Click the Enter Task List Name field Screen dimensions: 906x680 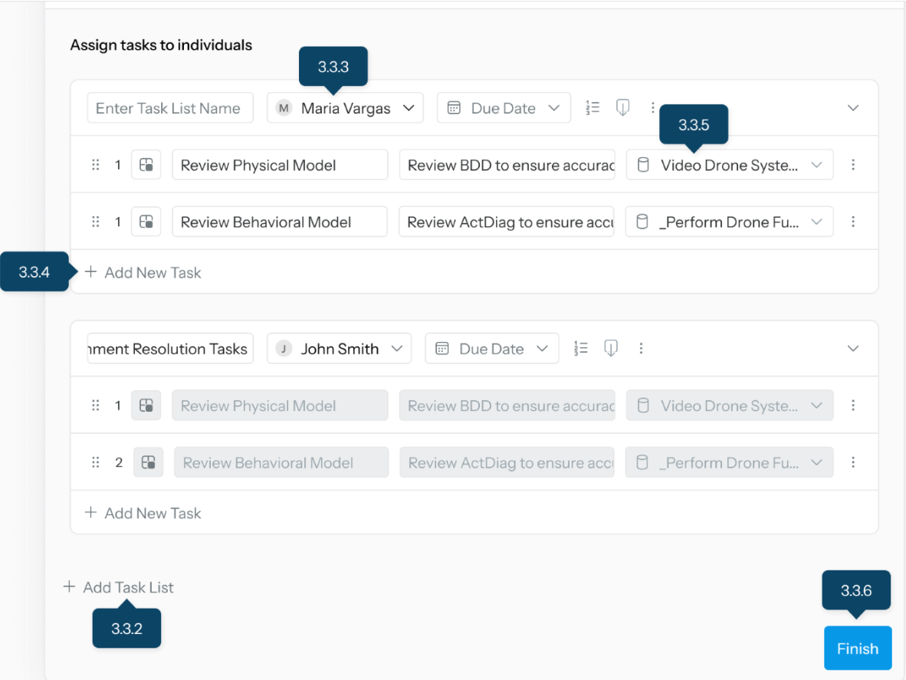pyautogui.click(x=168, y=108)
